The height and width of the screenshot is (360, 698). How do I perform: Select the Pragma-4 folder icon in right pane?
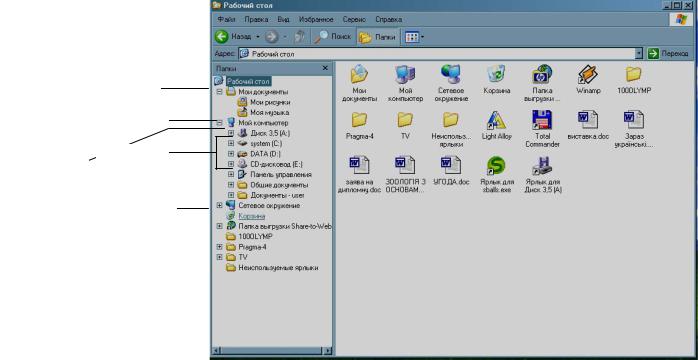359,120
